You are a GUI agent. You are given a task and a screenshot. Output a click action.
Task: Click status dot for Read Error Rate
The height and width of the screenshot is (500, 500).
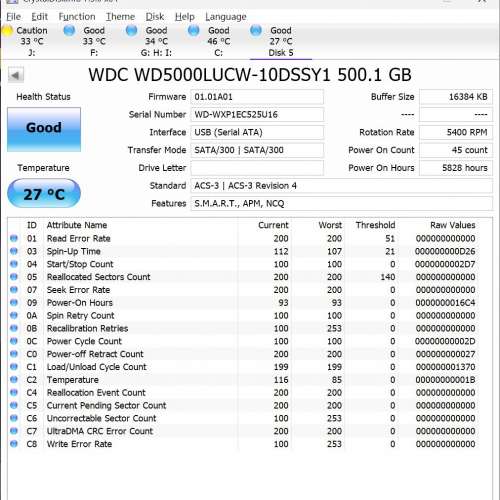pos(14,238)
